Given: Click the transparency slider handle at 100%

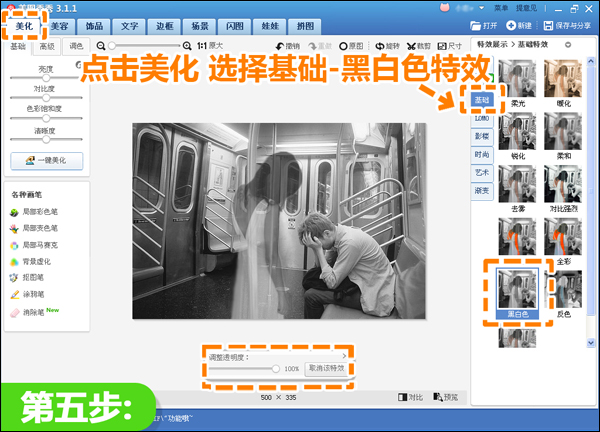Looking at the screenshot, I should click(276, 369).
